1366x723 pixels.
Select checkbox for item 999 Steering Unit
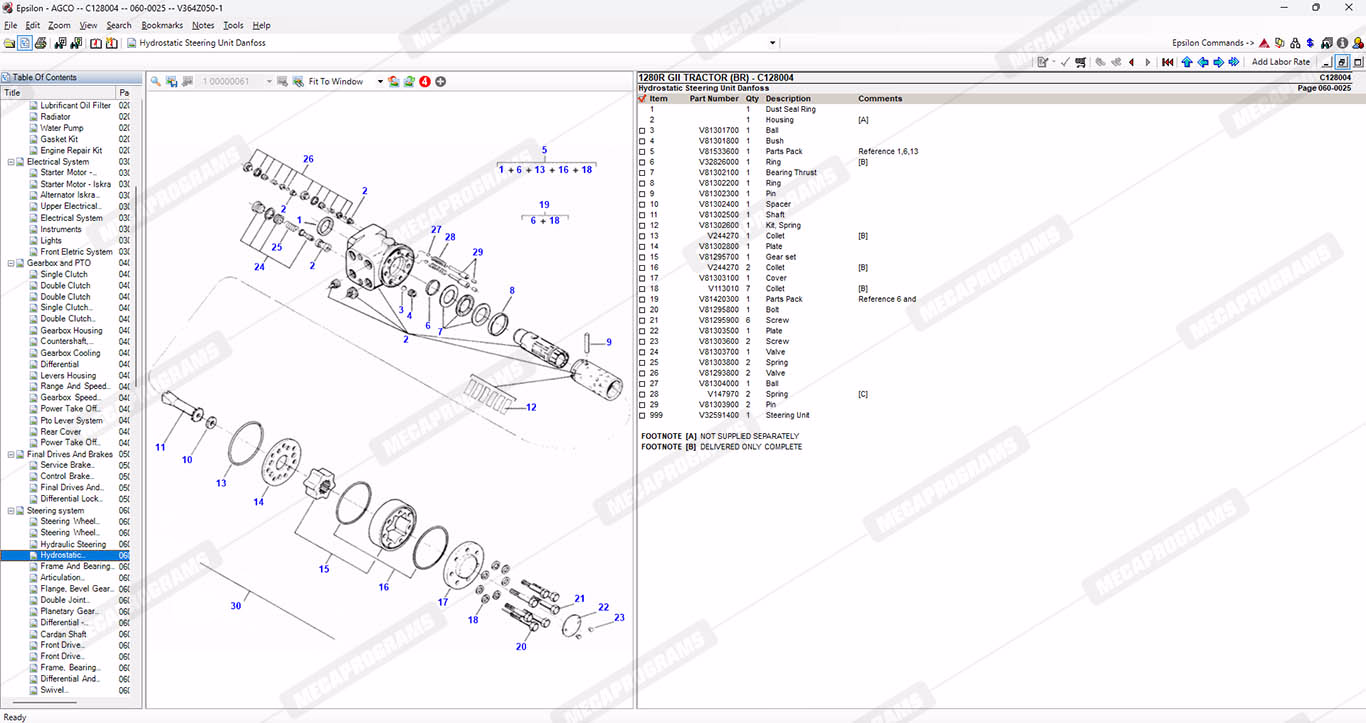click(x=643, y=415)
